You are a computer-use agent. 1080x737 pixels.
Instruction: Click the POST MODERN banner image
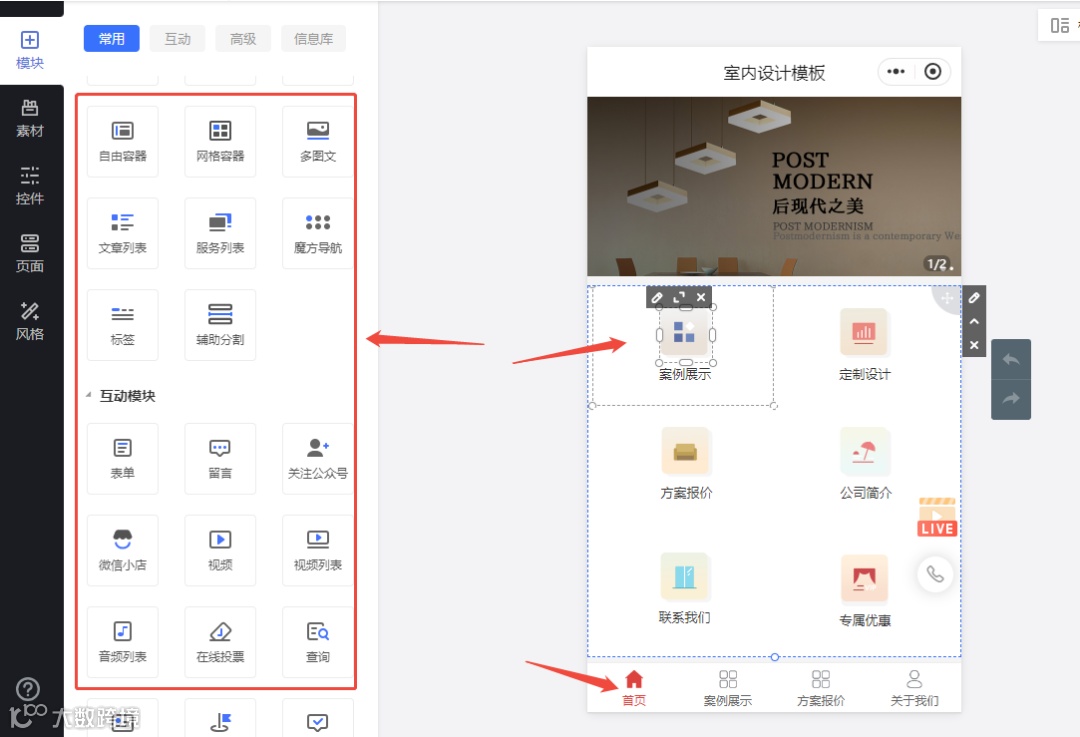(x=773, y=186)
